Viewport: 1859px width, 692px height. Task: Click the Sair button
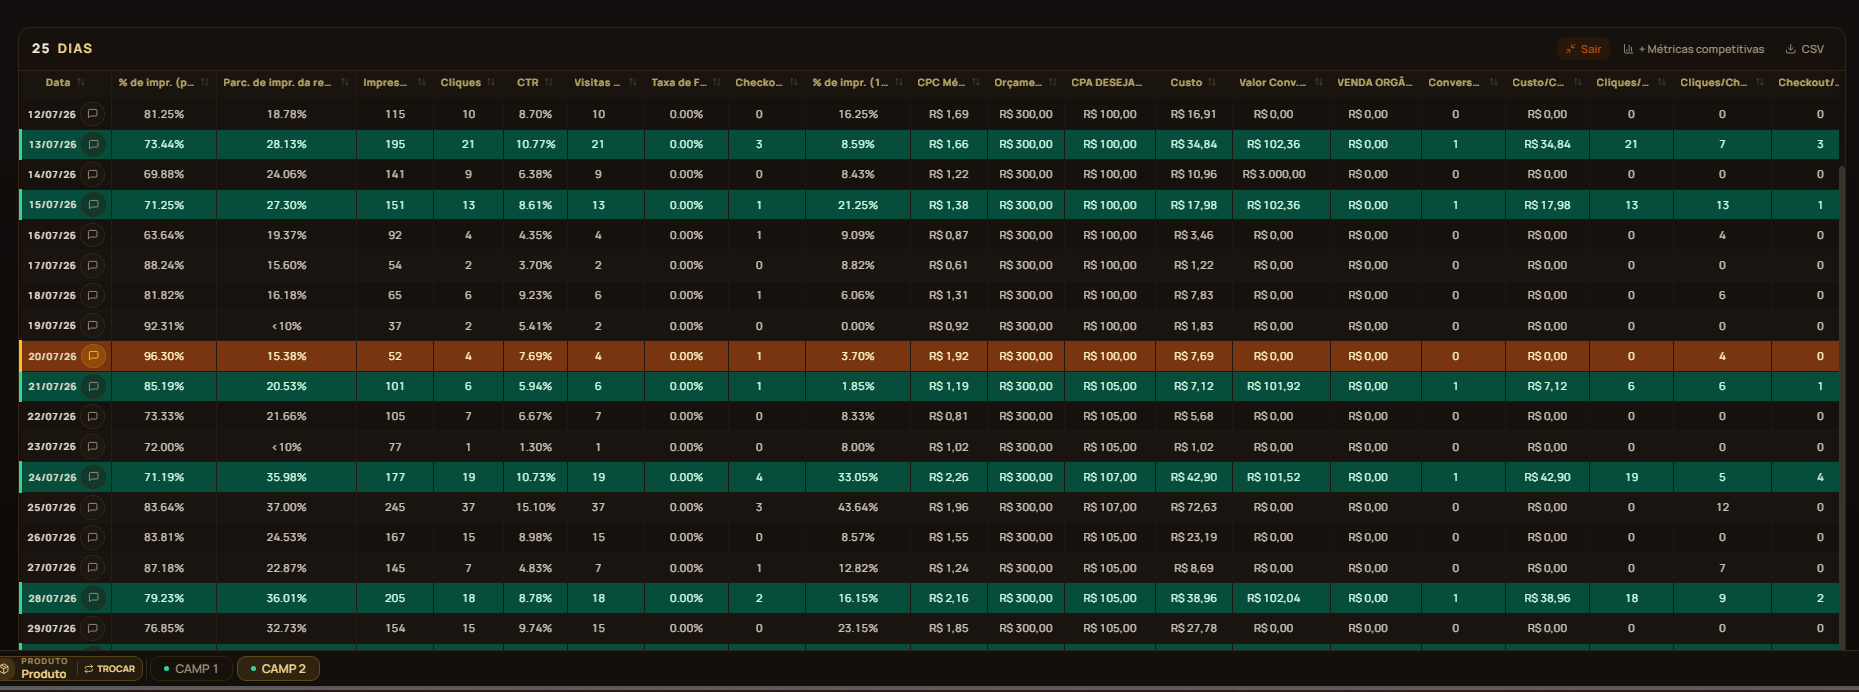[x=1583, y=49]
